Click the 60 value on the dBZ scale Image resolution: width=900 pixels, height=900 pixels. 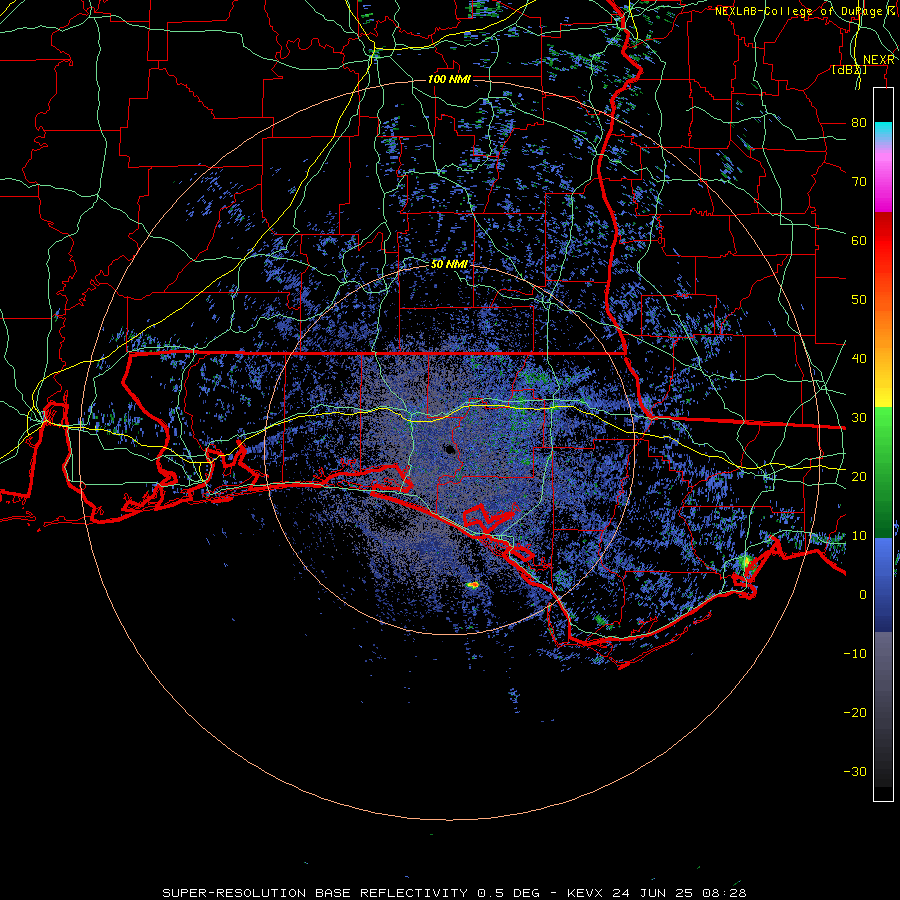859,241
